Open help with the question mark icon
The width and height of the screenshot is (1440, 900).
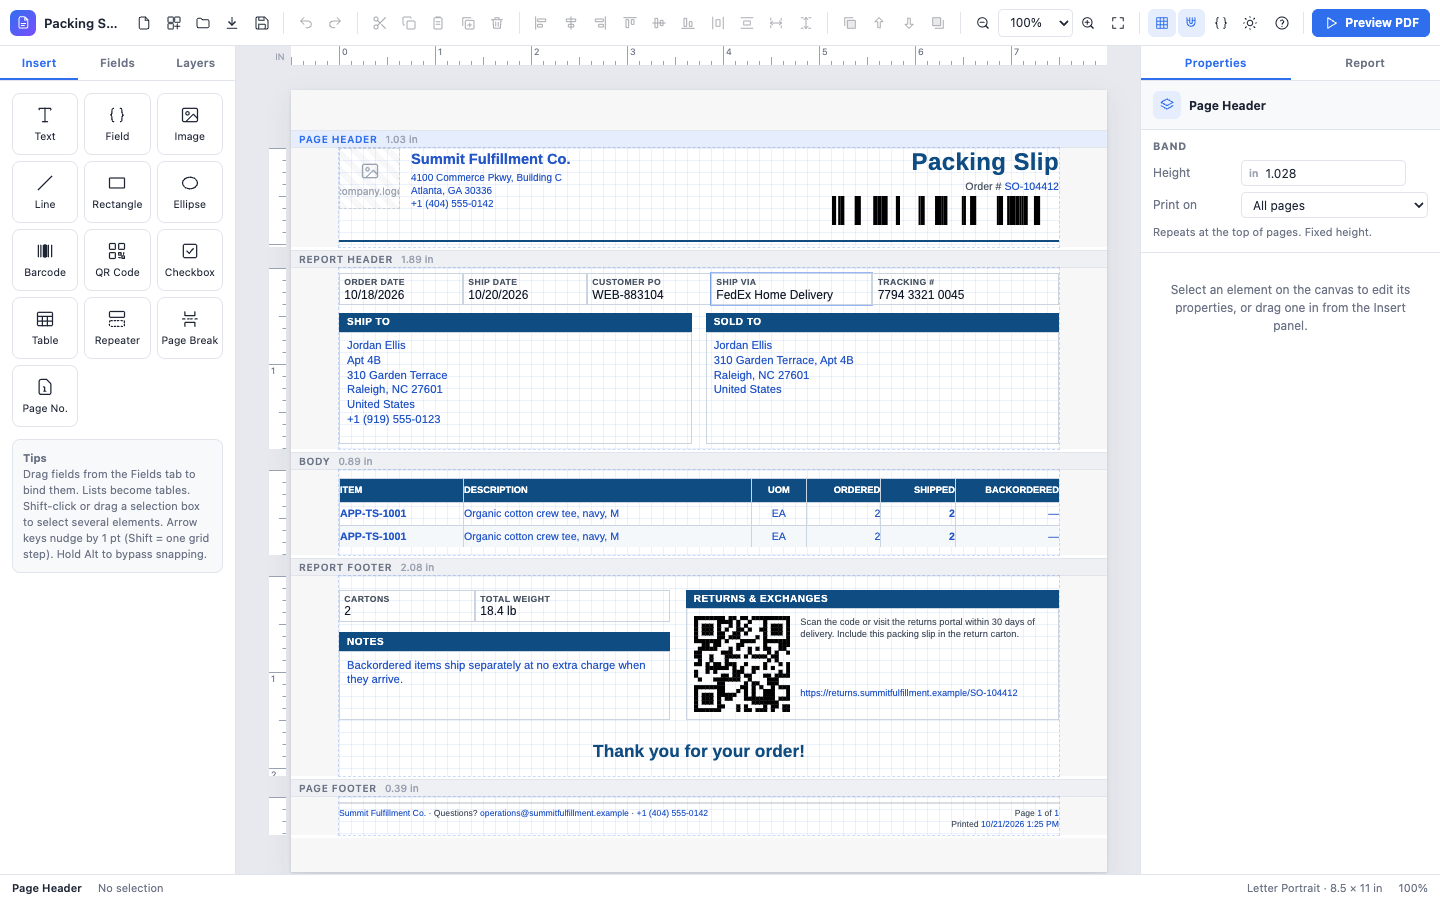[x=1282, y=23]
